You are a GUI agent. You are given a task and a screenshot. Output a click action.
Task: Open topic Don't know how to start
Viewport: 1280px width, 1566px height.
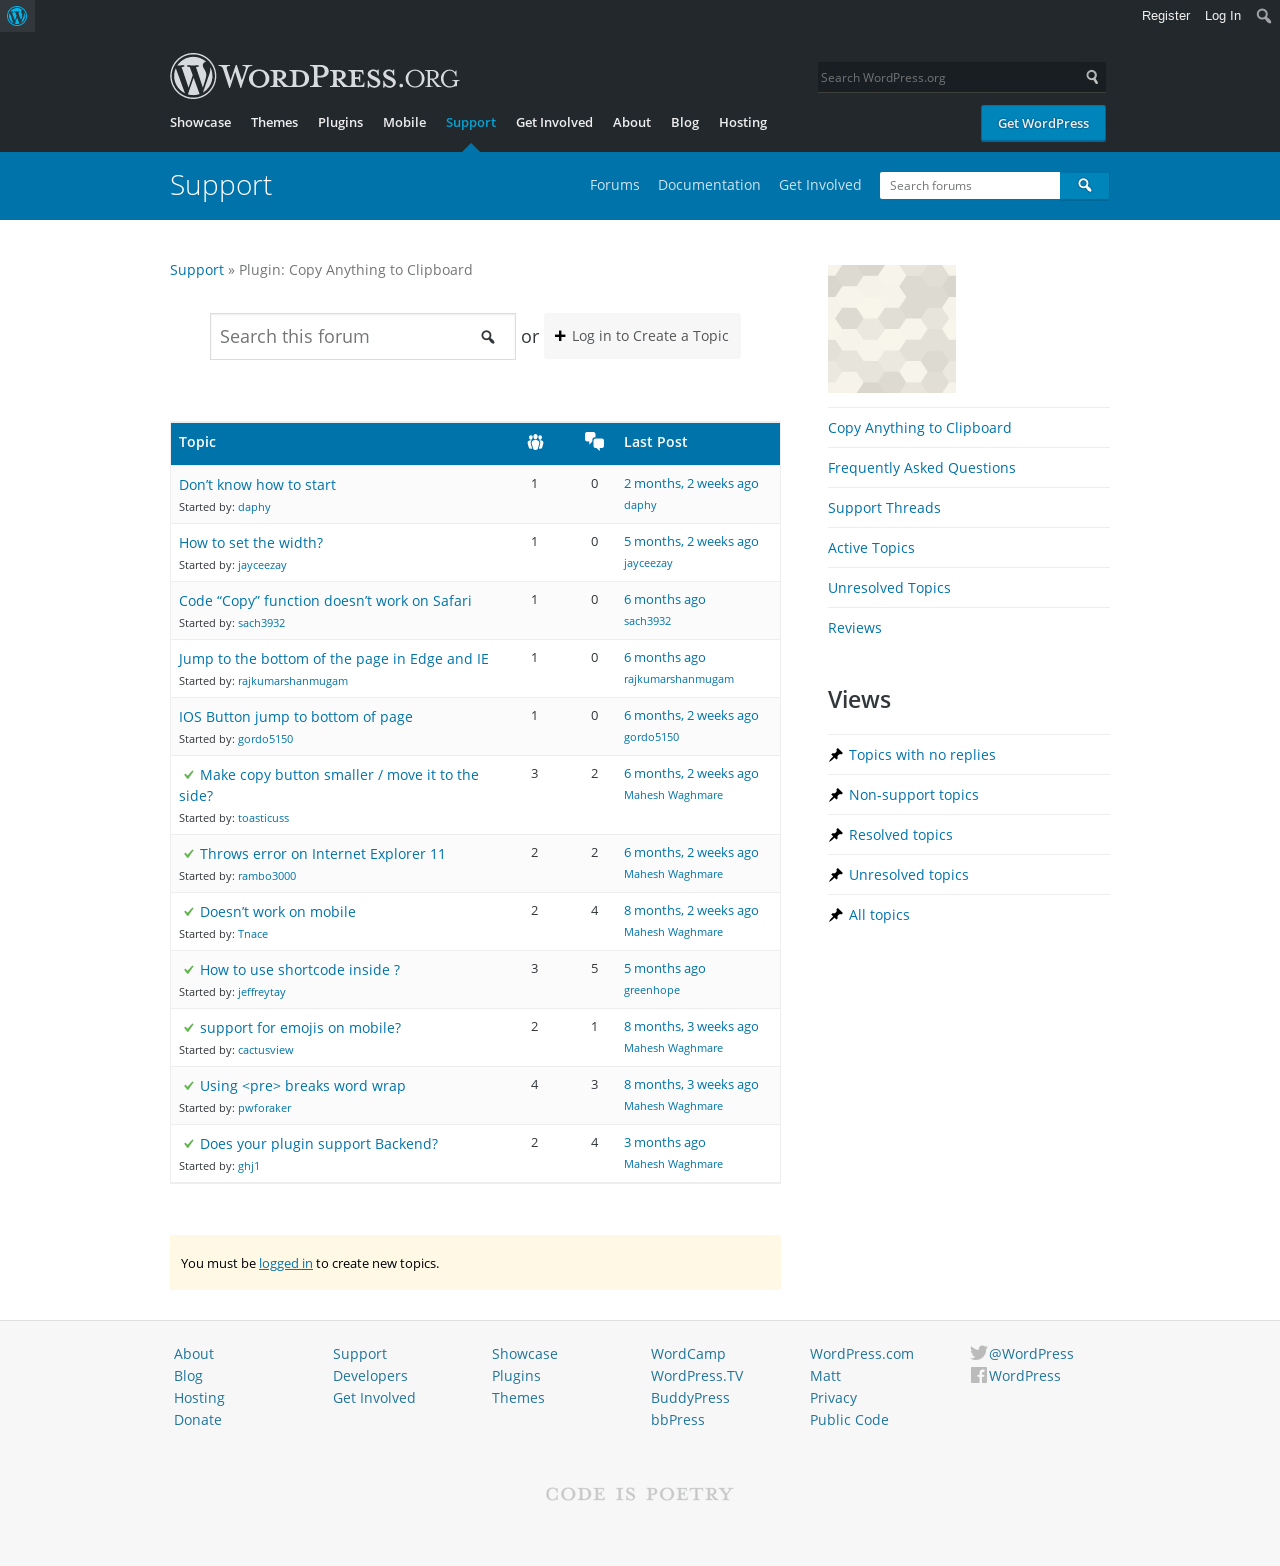[x=257, y=485]
